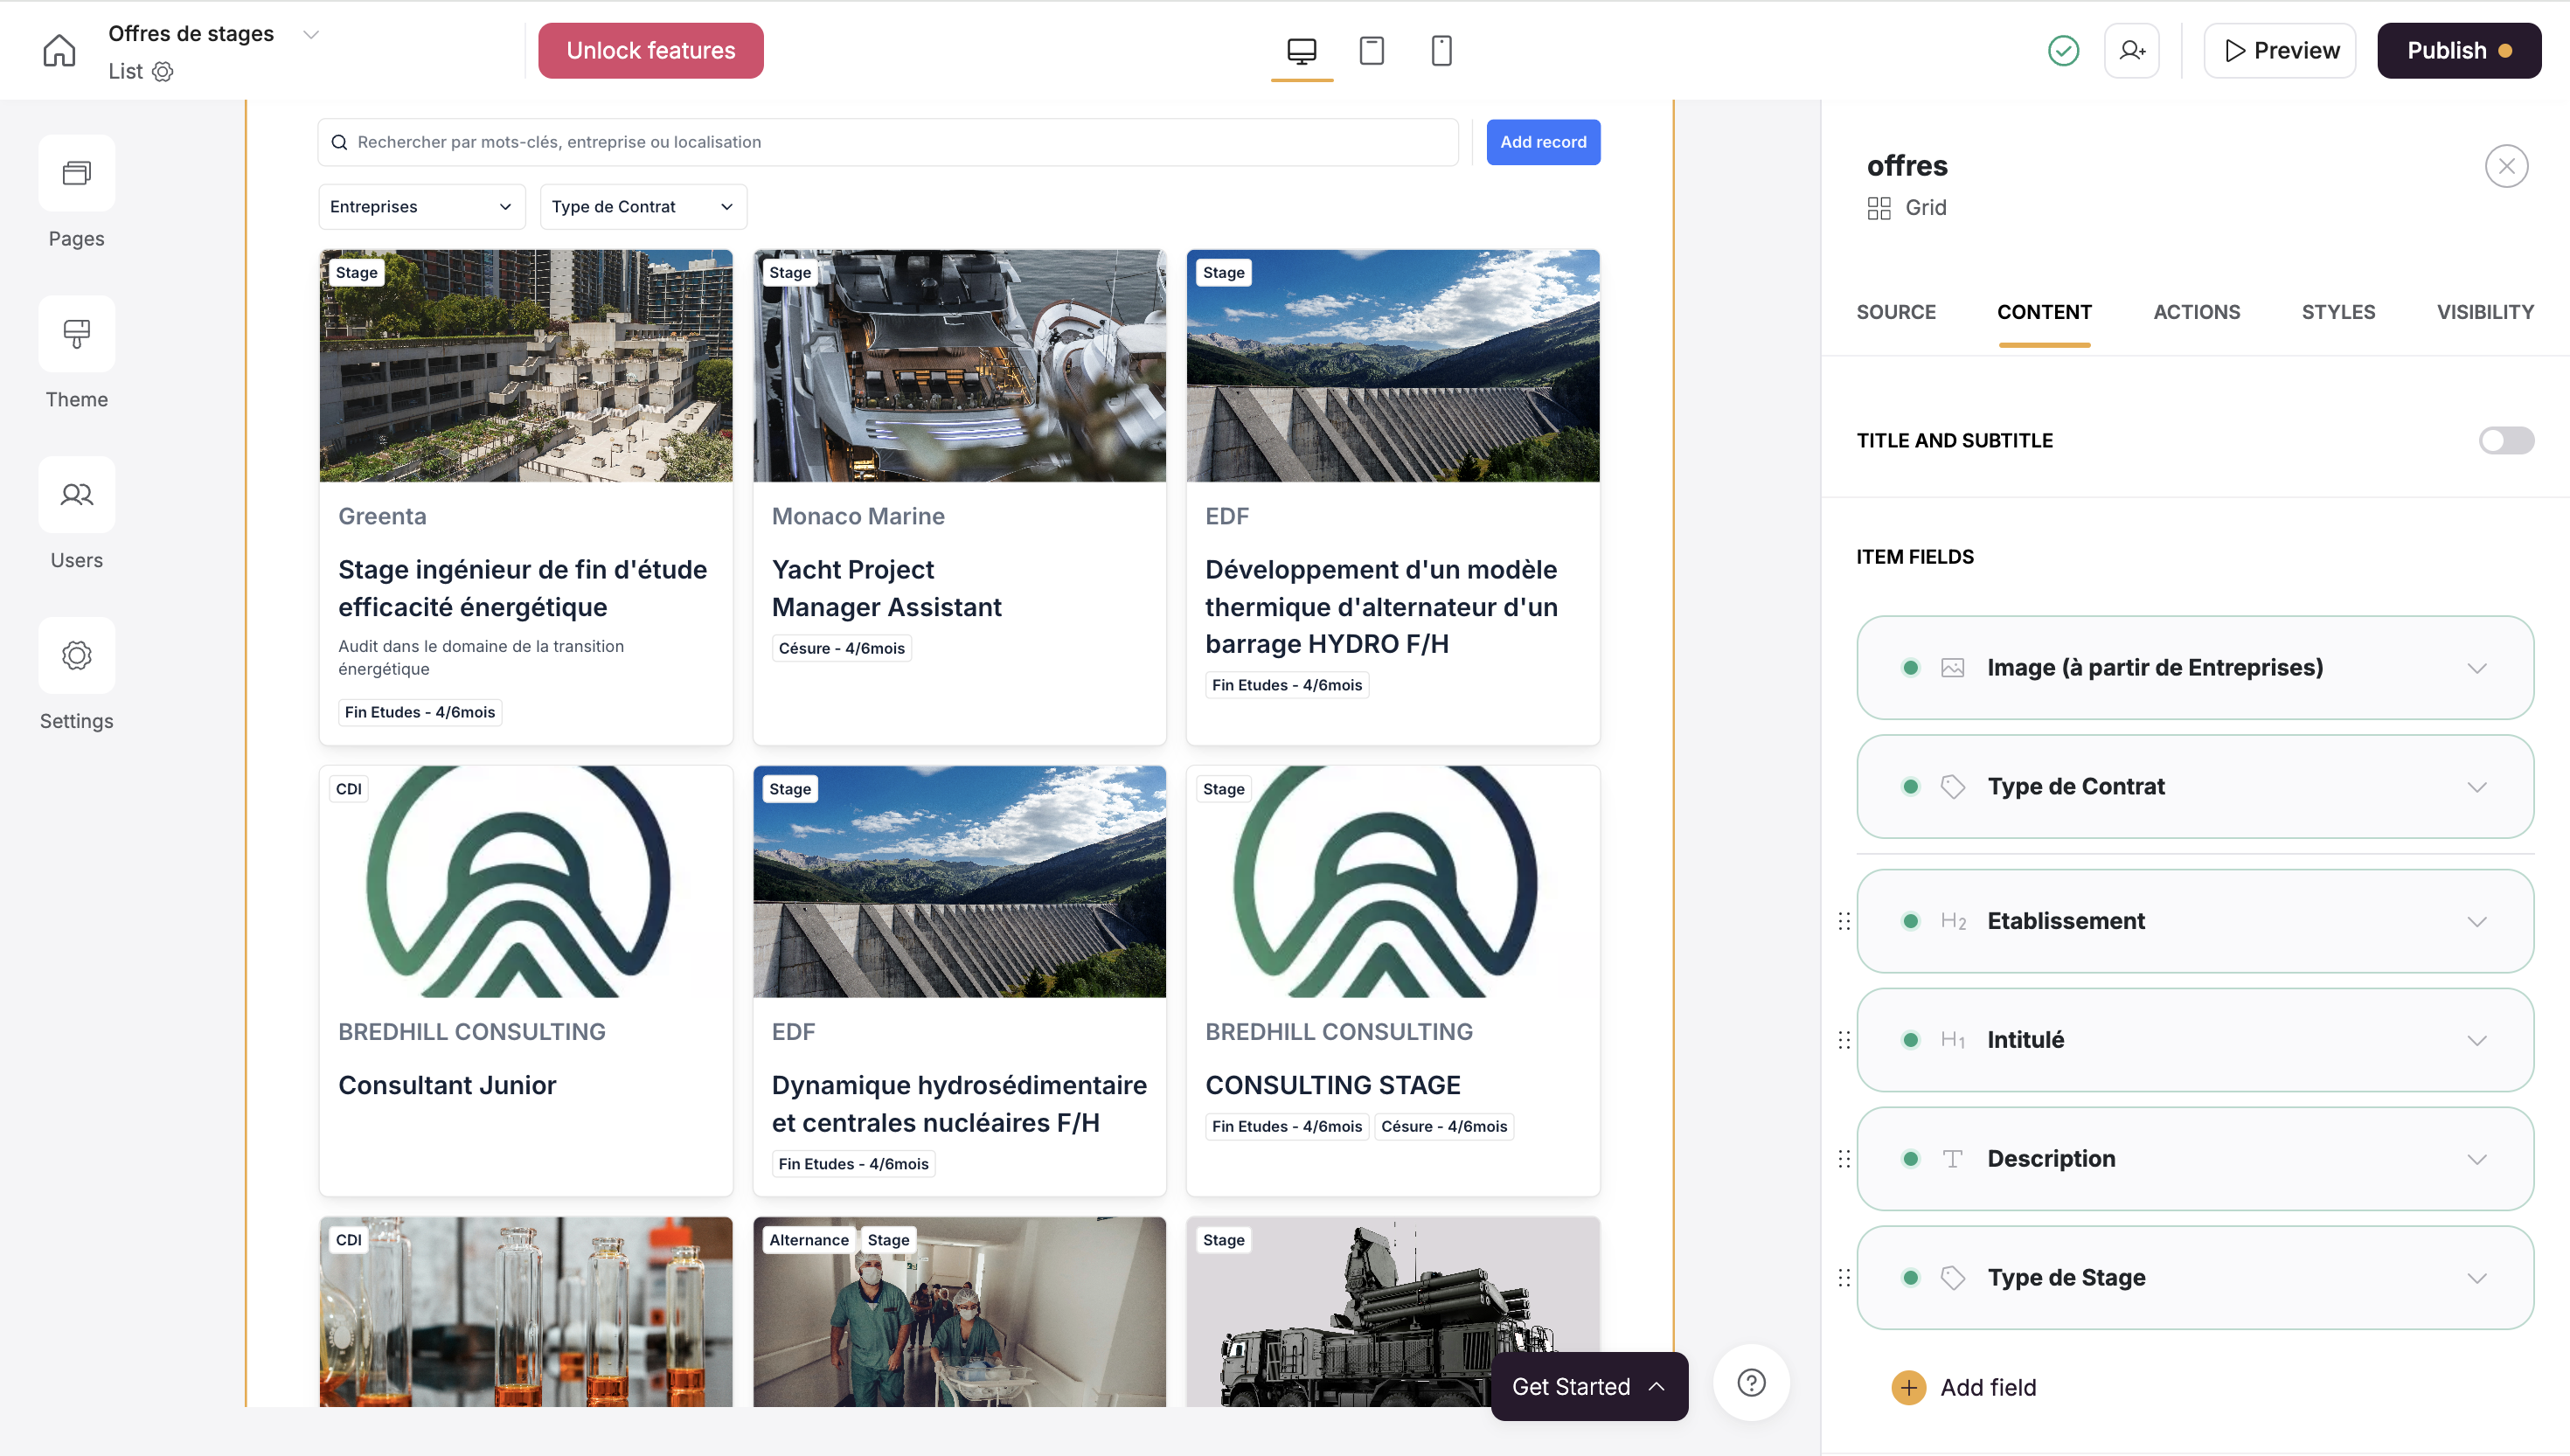Open the Theme panel icon

[x=76, y=334]
